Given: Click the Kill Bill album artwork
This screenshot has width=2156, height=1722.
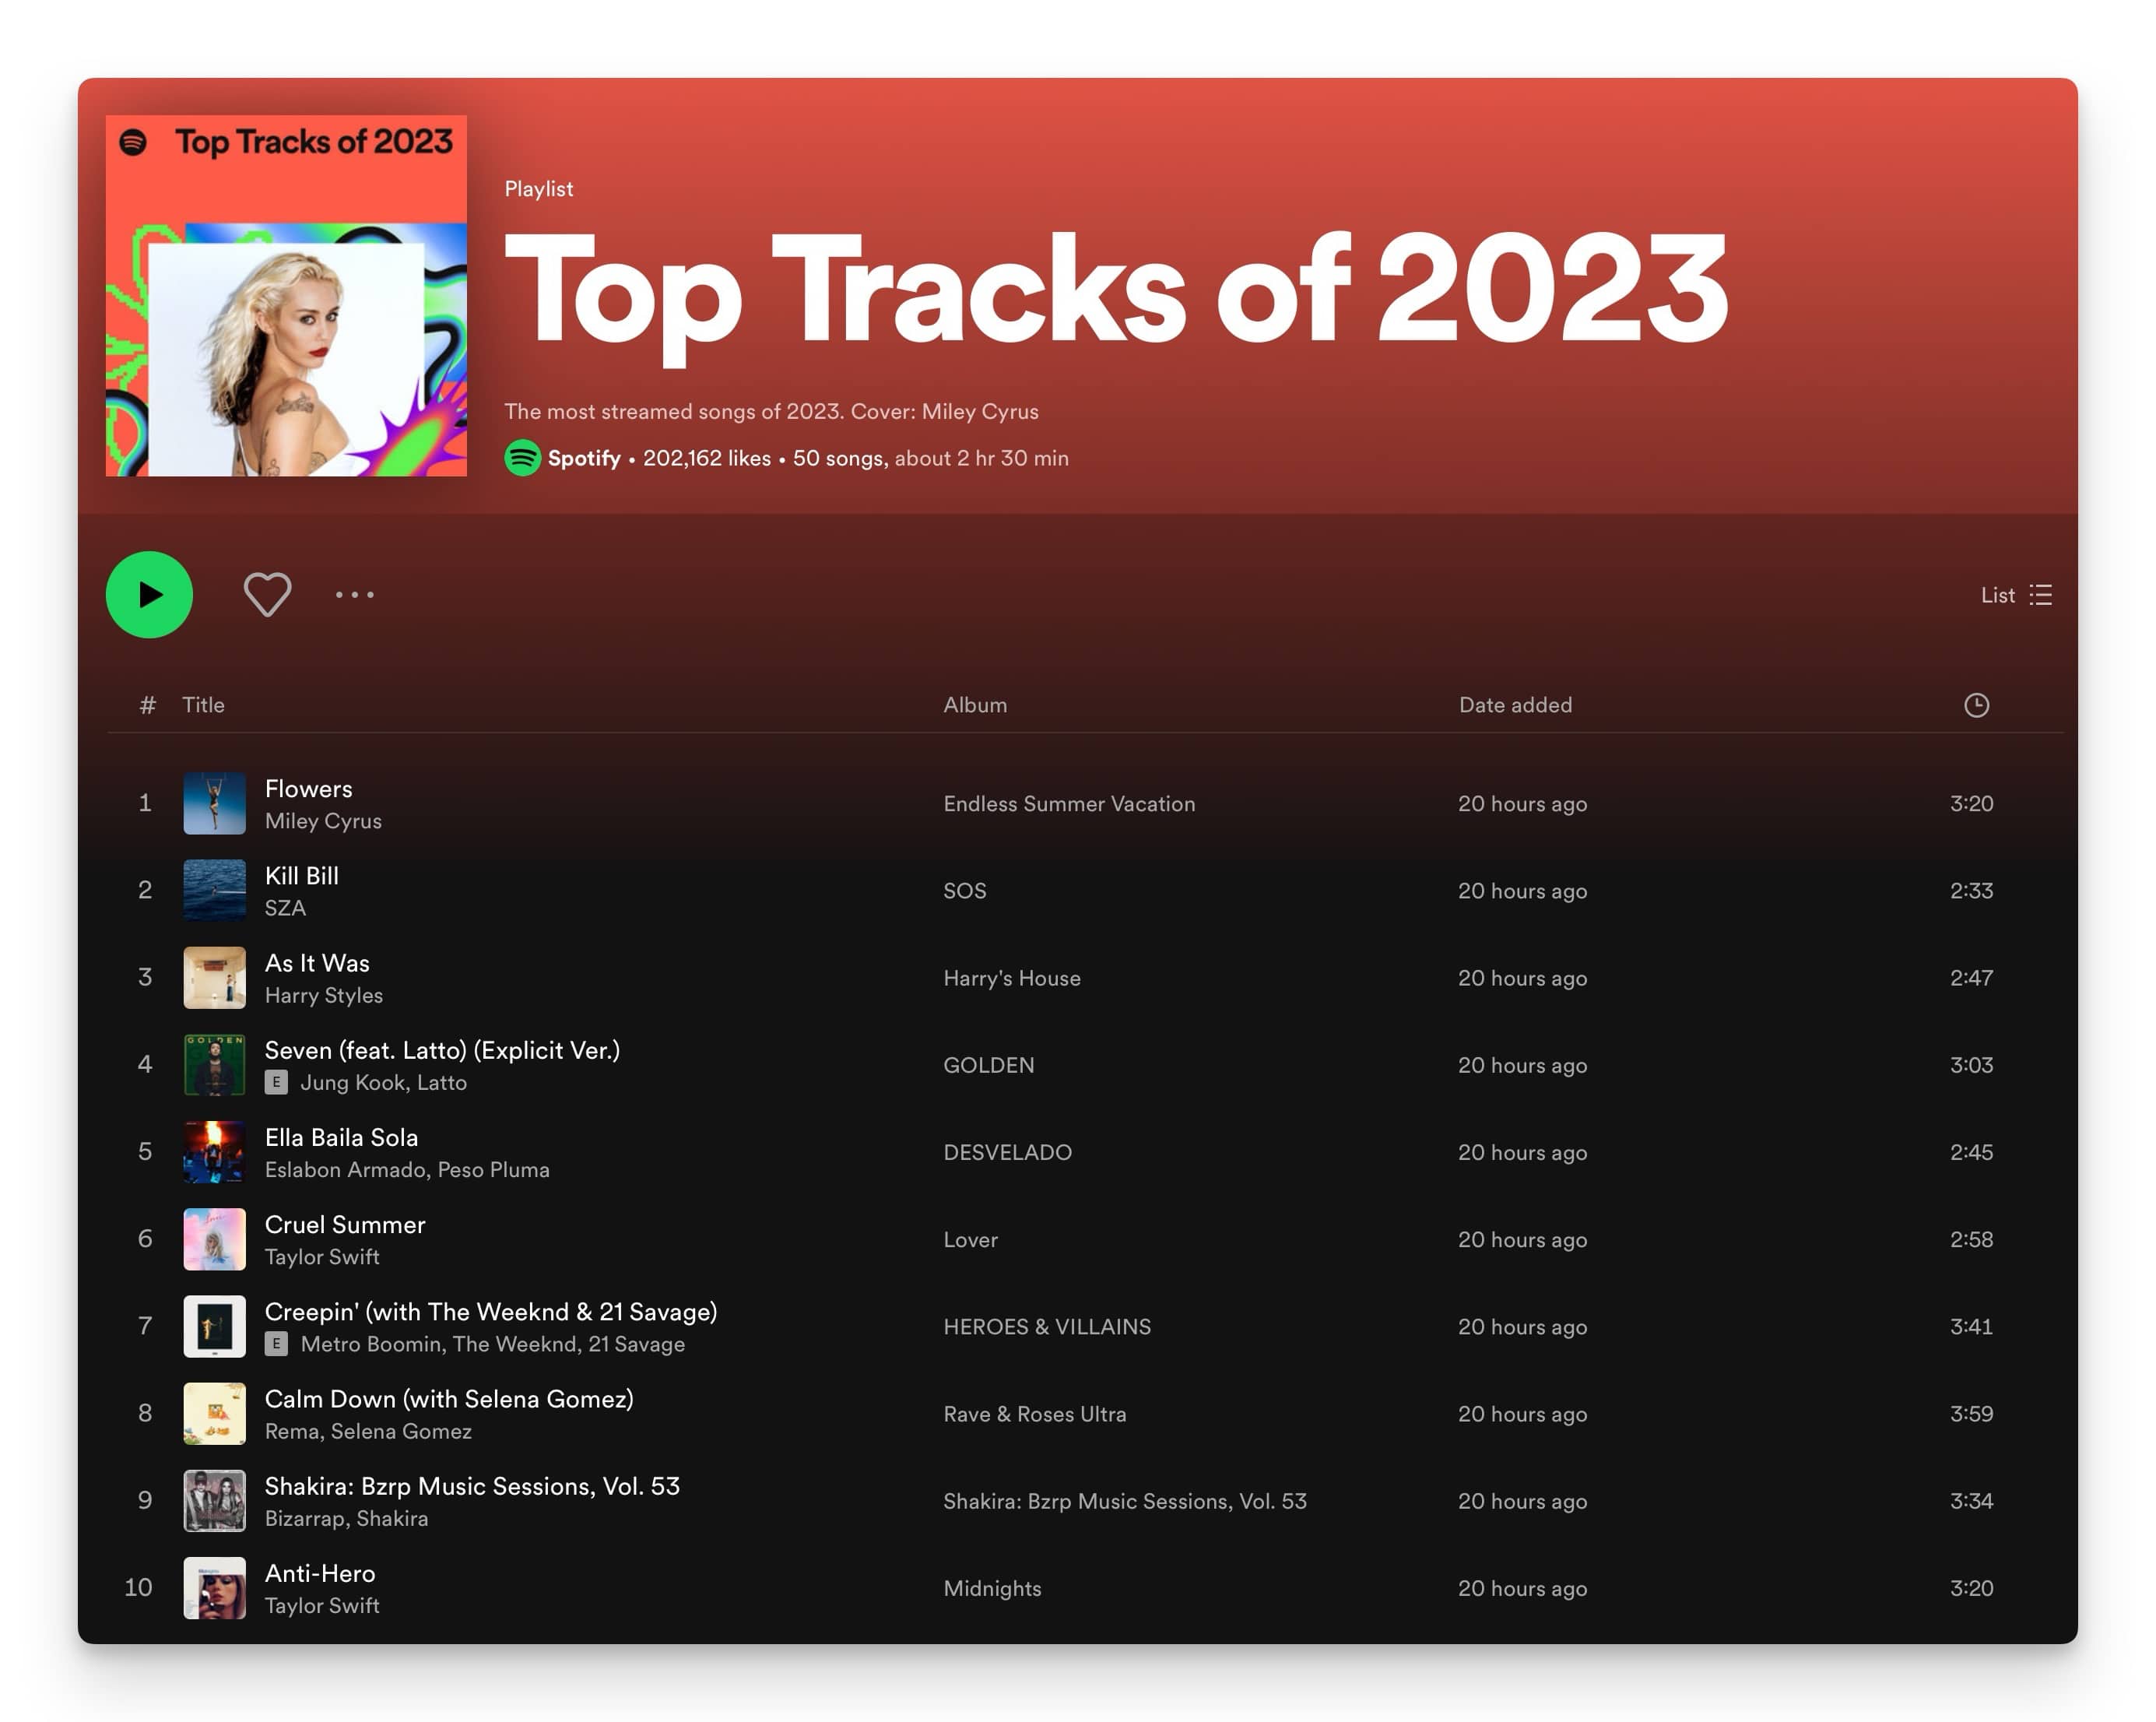Looking at the screenshot, I should point(214,890).
